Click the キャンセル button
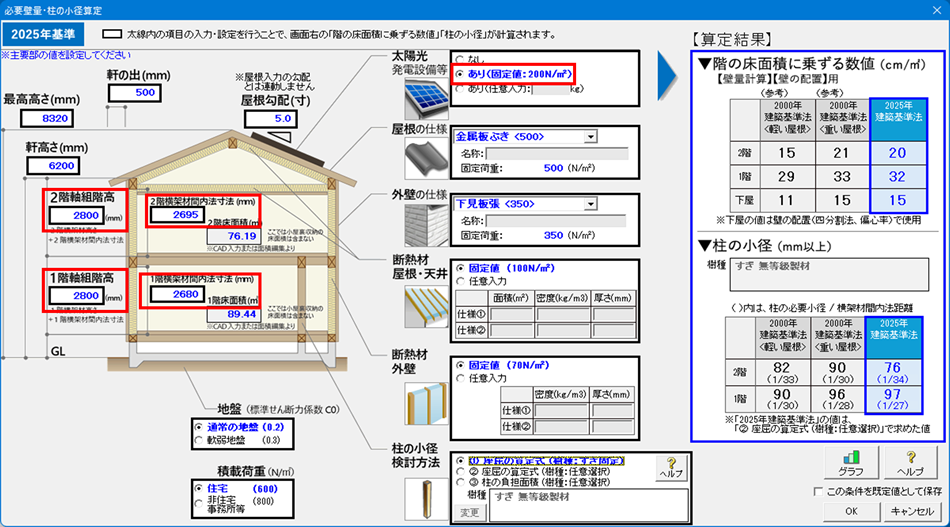Screen dimensions: 950x527 pyautogui.click(x=912, y=511)
